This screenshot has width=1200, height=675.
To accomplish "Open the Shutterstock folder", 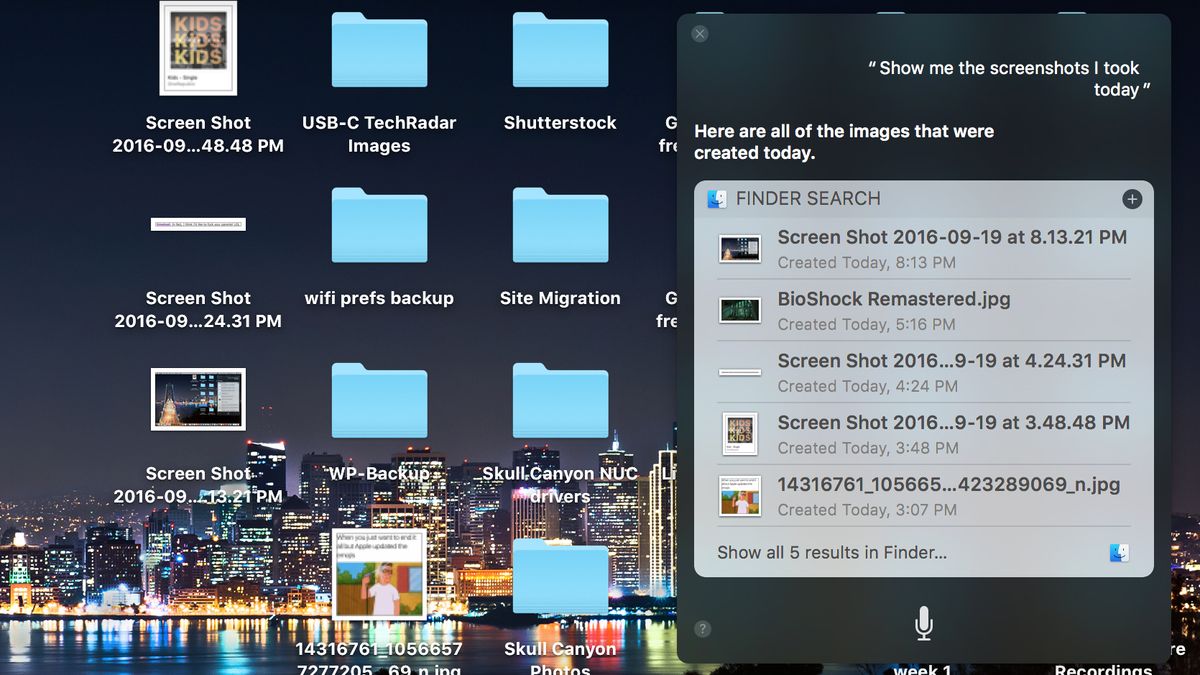I will (x=560, y=48).
